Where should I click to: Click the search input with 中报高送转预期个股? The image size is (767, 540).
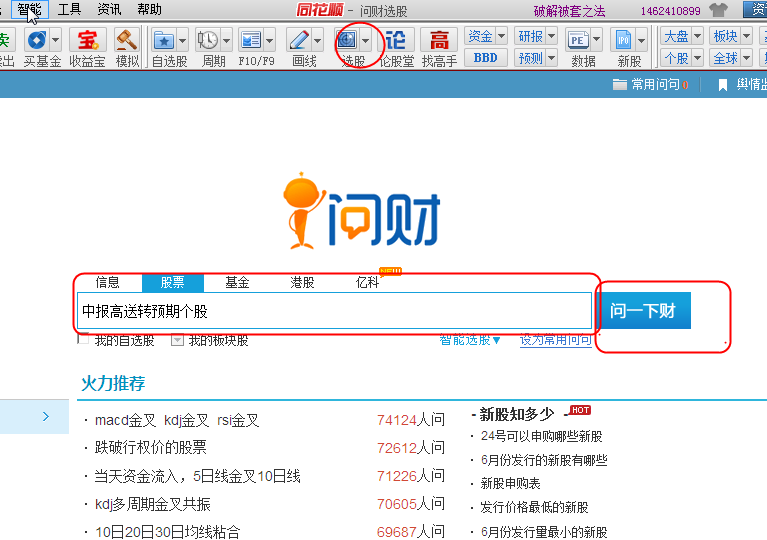(x=335, y=311)
